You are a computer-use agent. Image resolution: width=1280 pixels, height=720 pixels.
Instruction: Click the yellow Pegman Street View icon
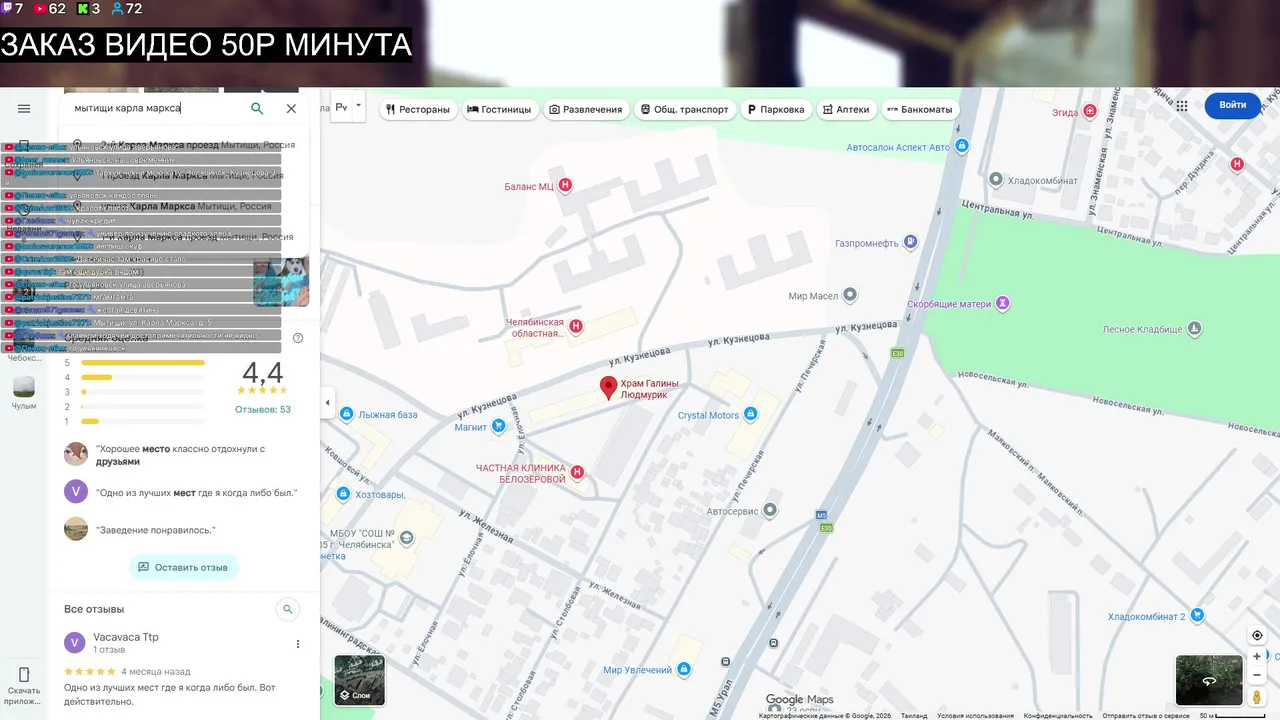click(1257, 697)
